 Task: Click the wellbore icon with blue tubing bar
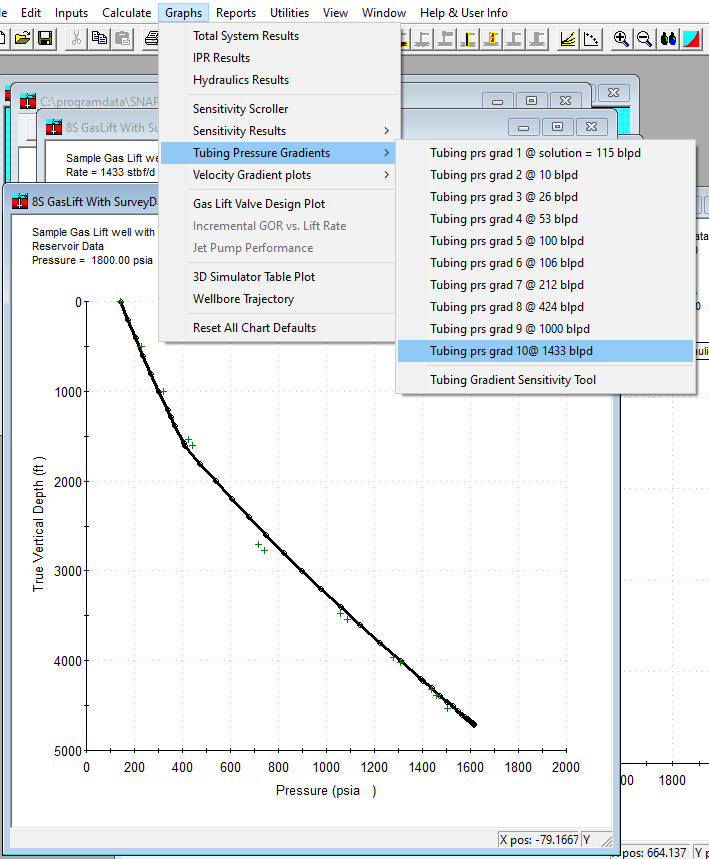468,39
